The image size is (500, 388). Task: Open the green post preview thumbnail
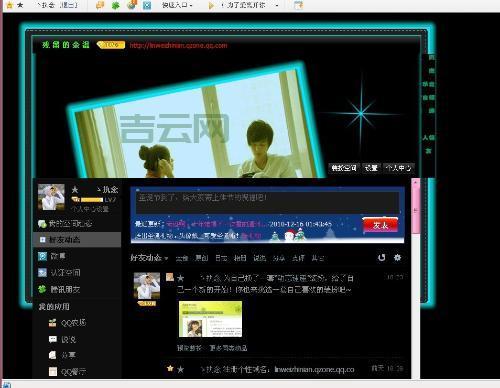coord(210,319)
